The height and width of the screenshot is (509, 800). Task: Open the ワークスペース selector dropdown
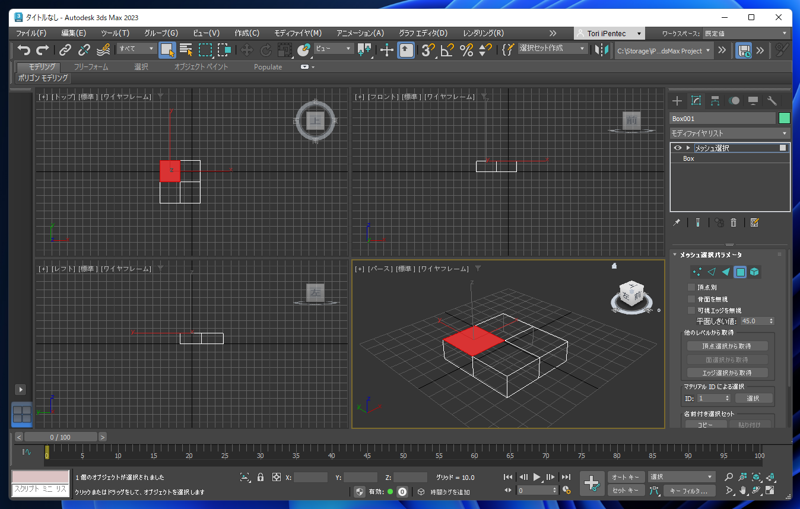746,33
